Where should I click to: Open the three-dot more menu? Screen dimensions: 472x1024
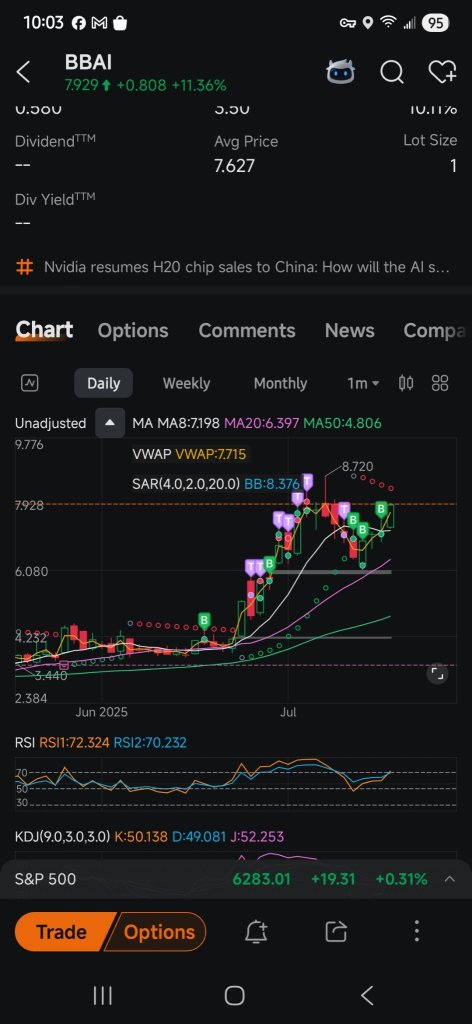pos(417,932)
